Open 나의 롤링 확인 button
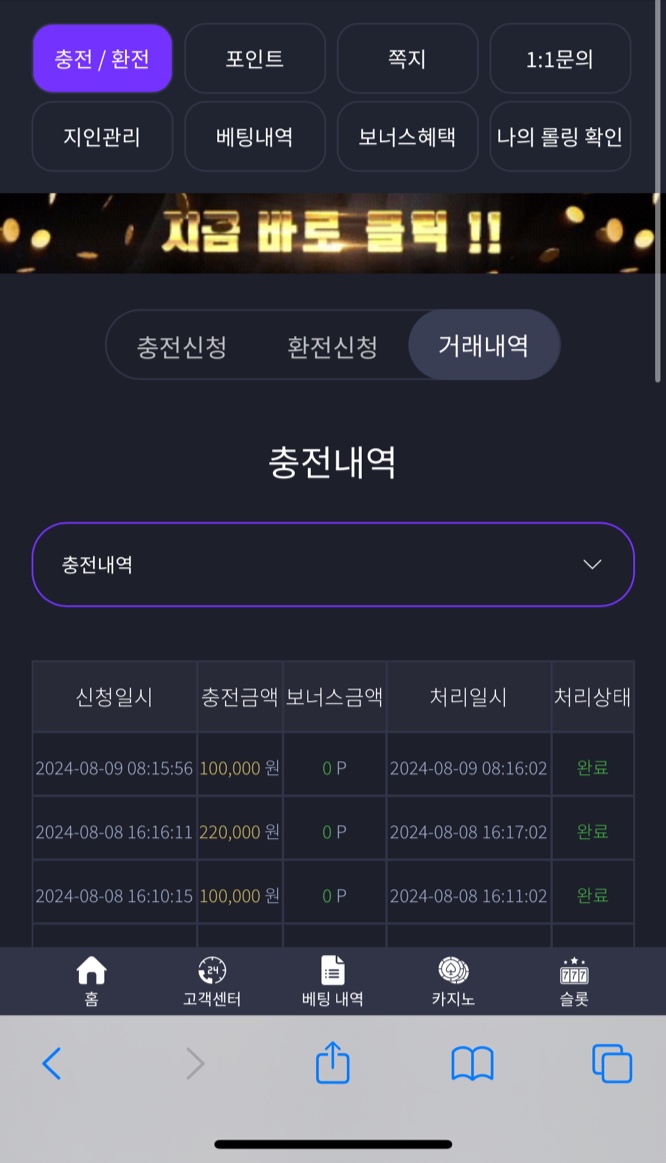 coord(560,136)
